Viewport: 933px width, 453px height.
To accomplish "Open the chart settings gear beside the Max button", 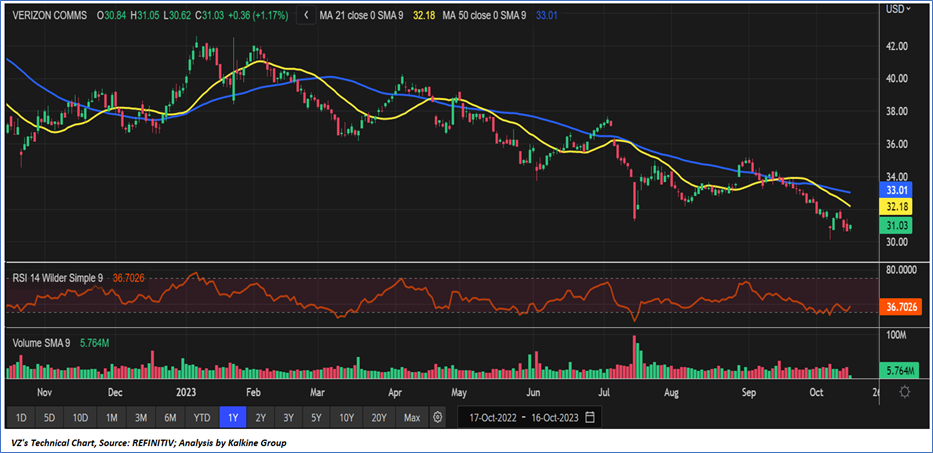I will [x=437, y=417].
